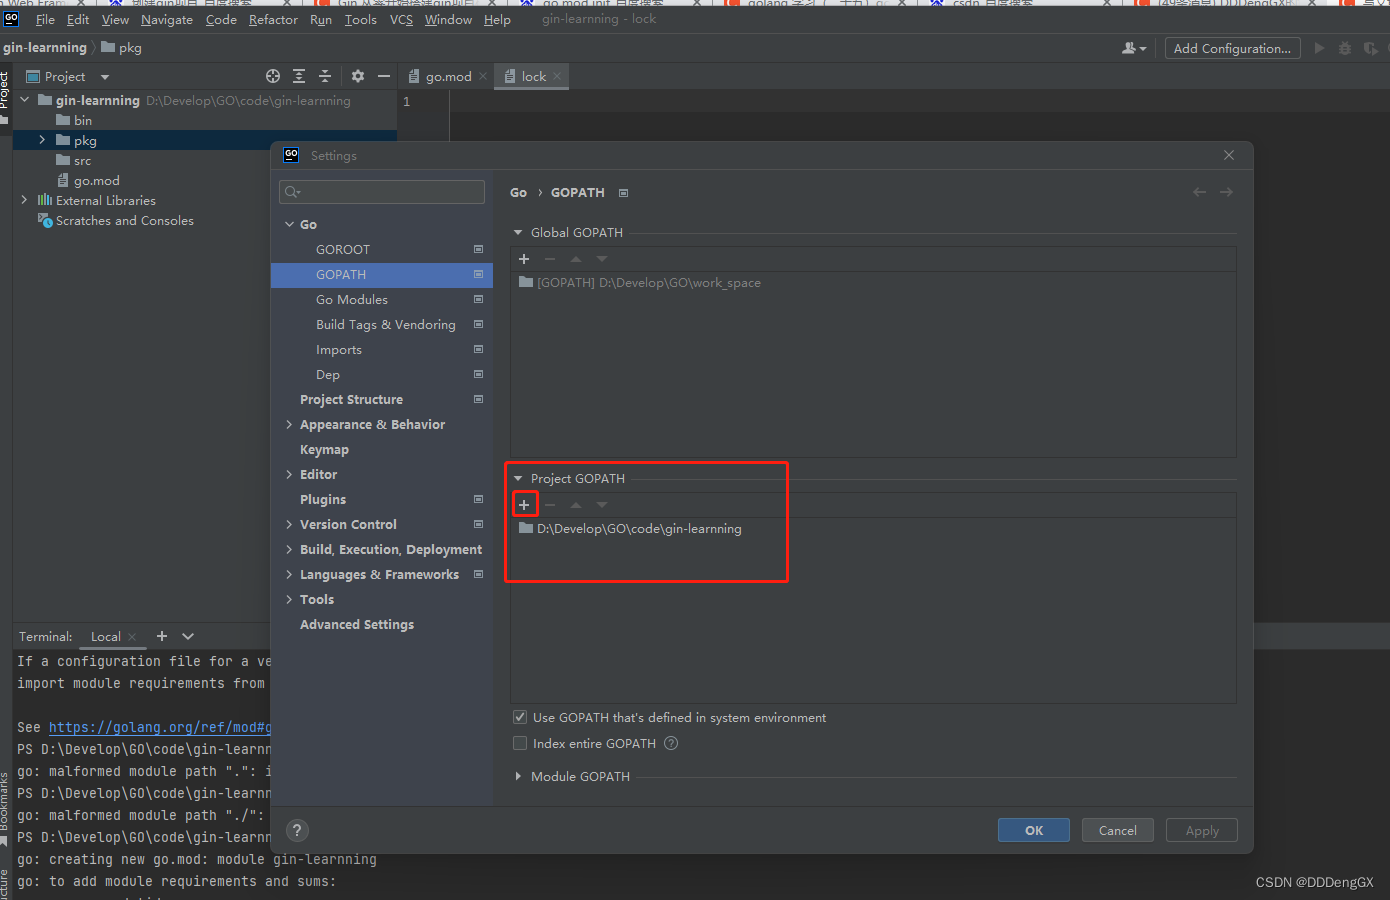The image size is (1390, 900).
Task: Open the Project view dropdown
Action: [x=105, y=77]
